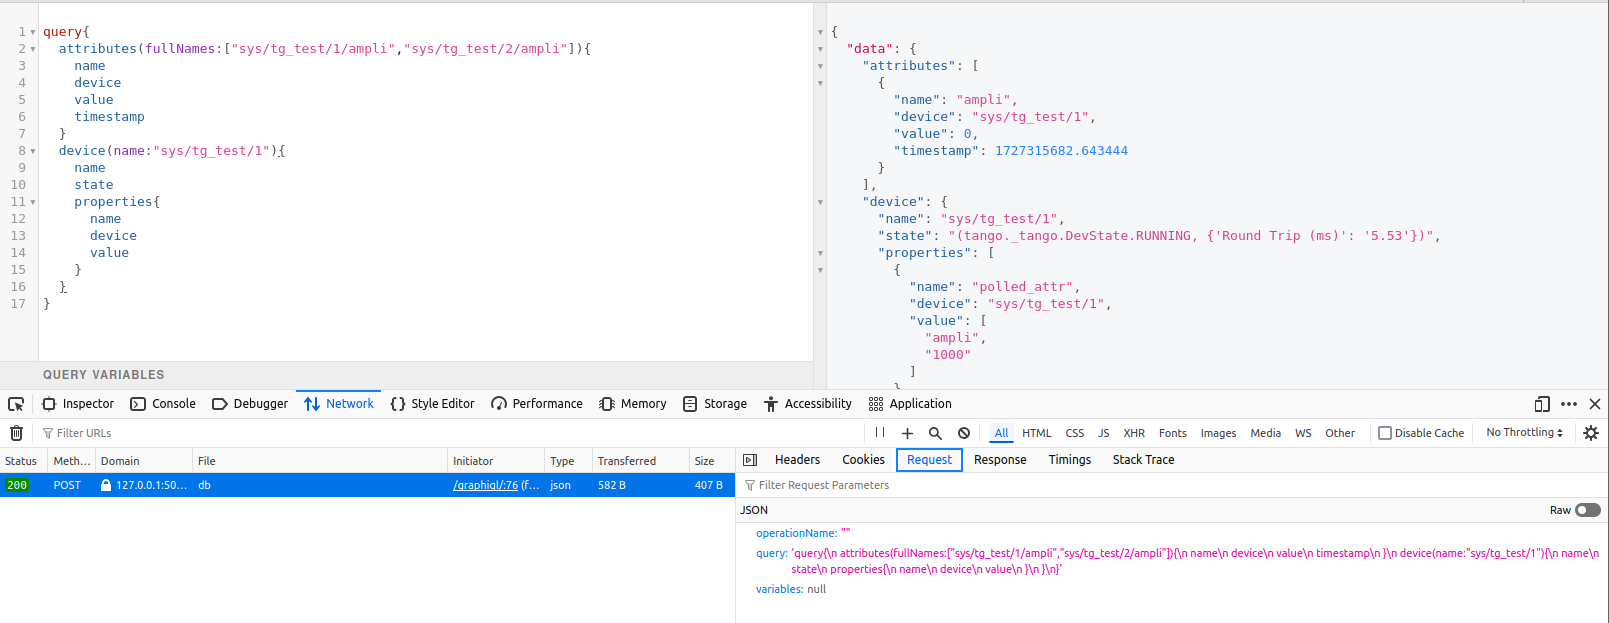
Task: Fold the properties block at line 11
Action: pyautogui.click(x=33, y=202)
